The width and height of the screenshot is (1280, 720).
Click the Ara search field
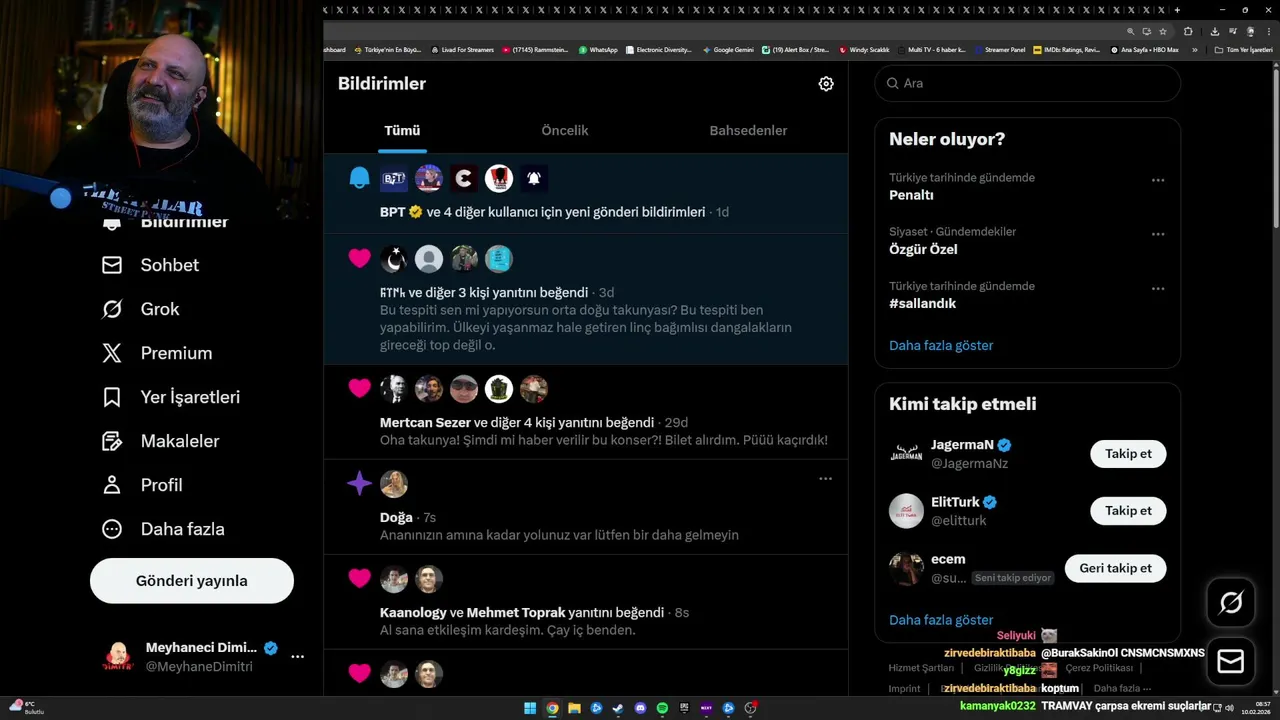click(1028, 84)
